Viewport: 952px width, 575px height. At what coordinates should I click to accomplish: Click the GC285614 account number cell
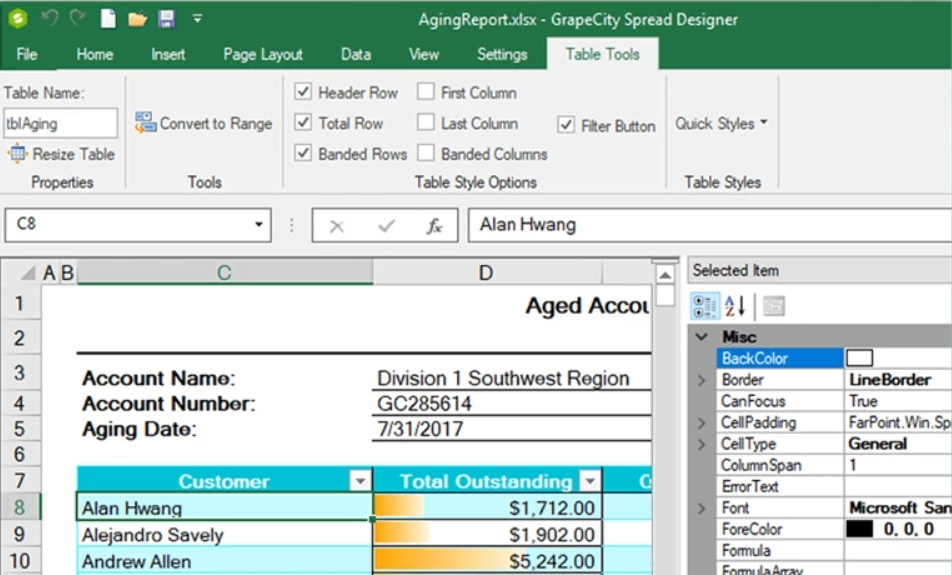pos(511,403)
